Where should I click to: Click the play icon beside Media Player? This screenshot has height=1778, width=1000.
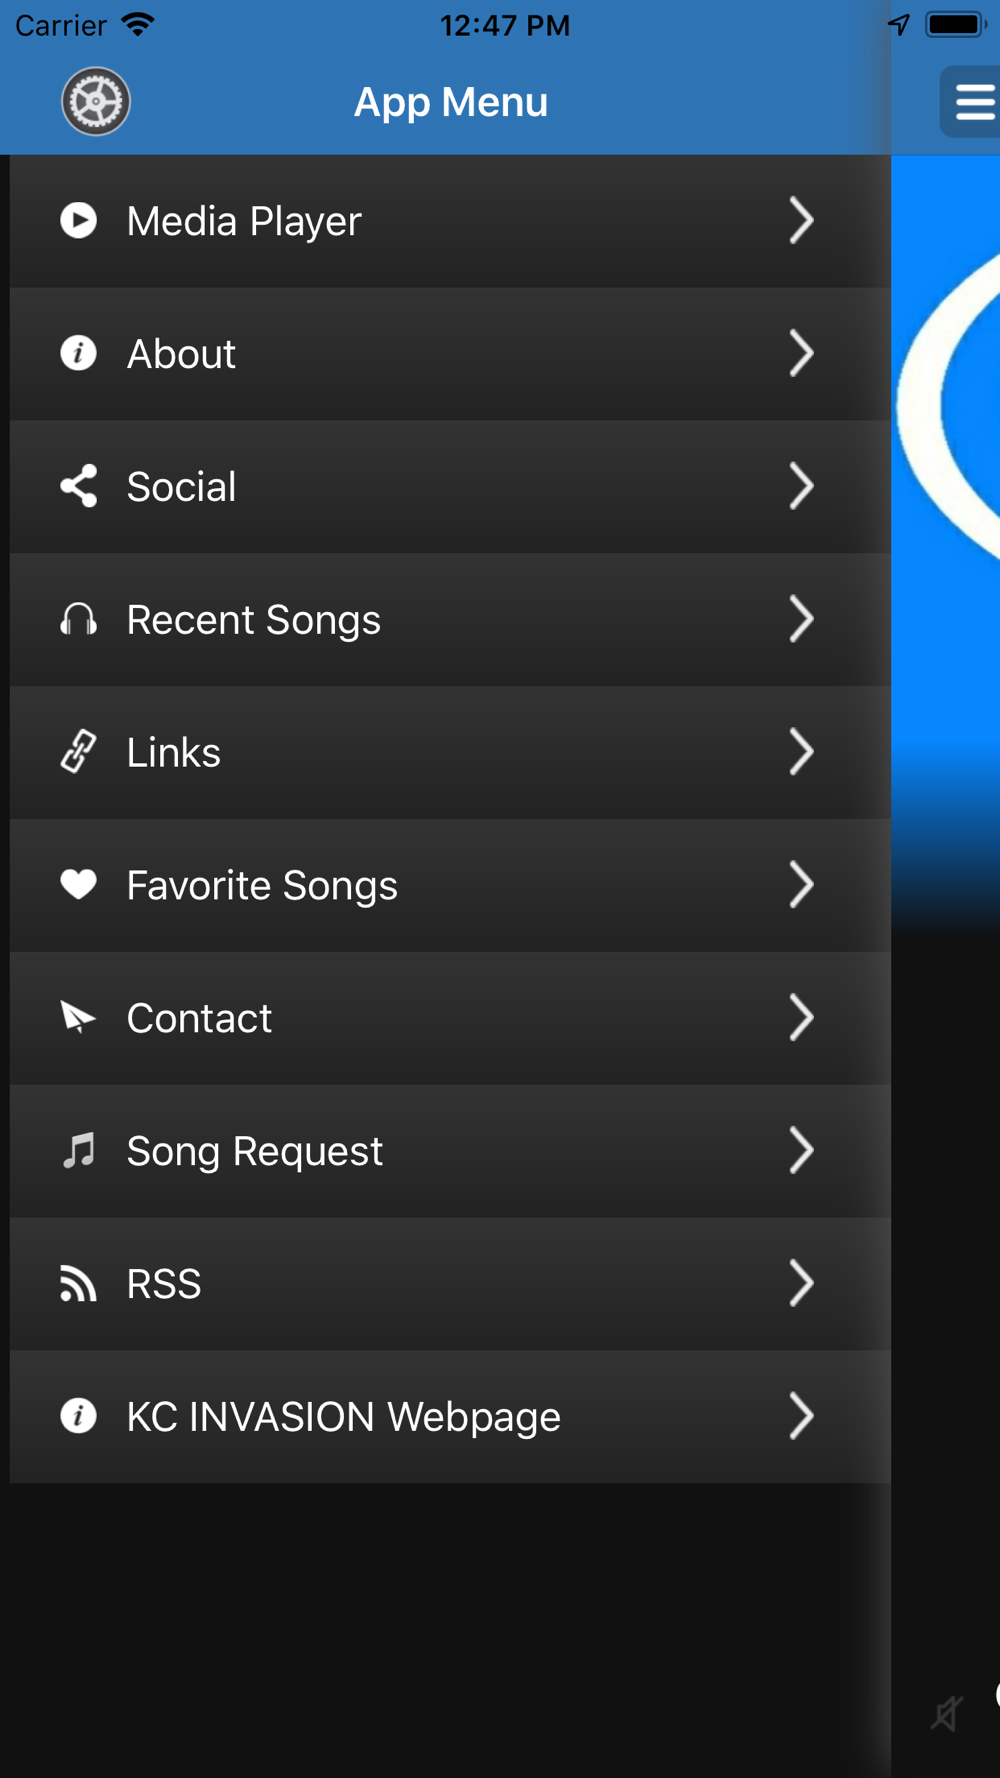click(x=78, y=220)
